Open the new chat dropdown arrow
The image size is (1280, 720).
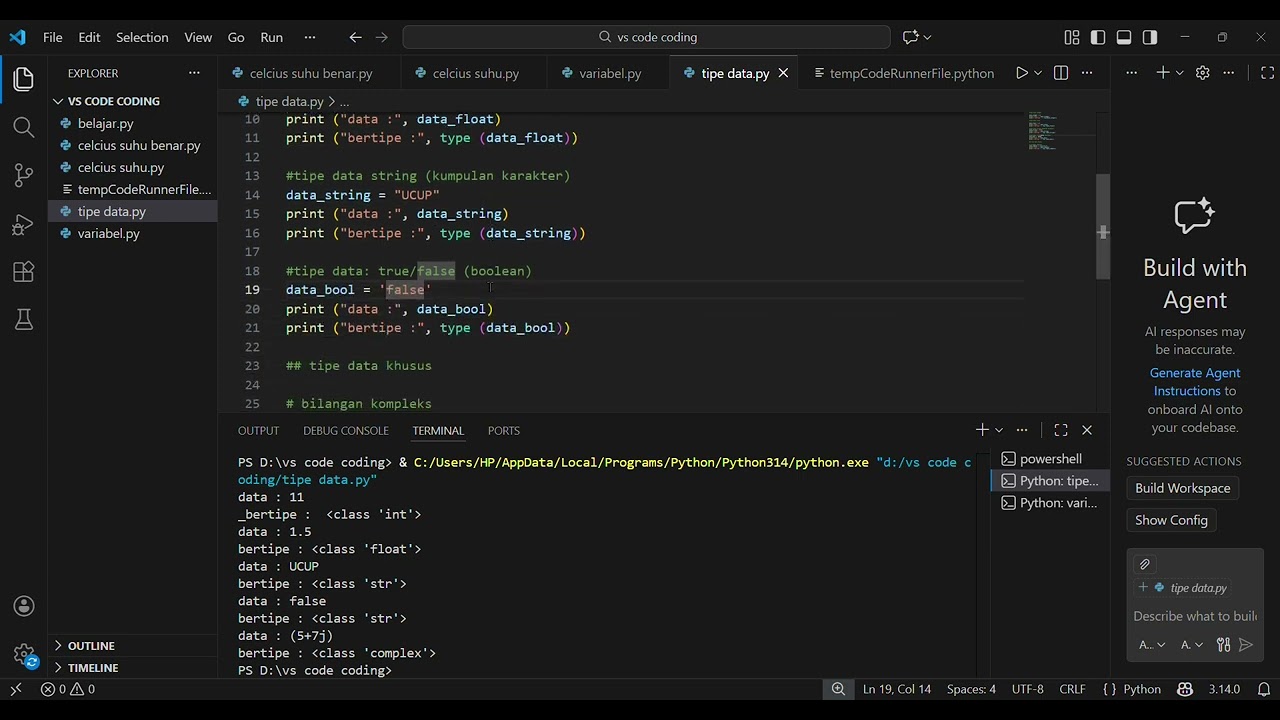point(1179,73)
